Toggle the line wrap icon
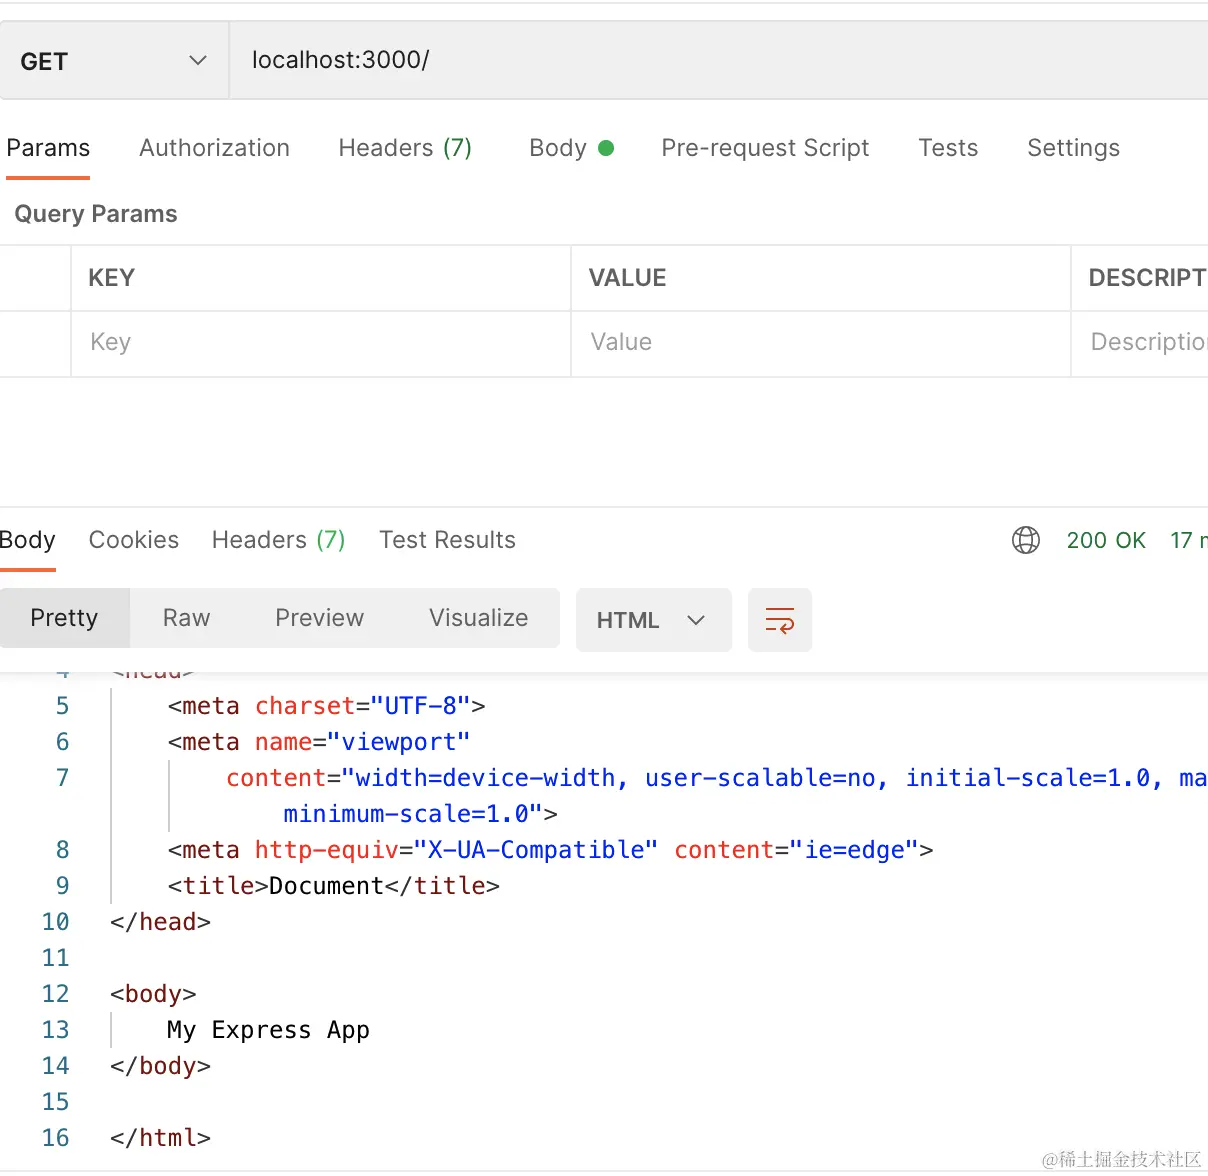Screen dimensions: 1208x1176 click(780, 620)
